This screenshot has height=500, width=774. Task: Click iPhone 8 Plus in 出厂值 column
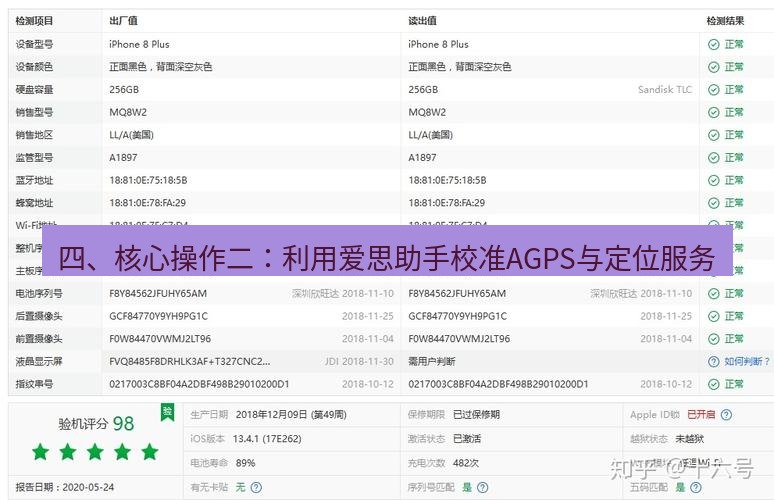(139, 44)
